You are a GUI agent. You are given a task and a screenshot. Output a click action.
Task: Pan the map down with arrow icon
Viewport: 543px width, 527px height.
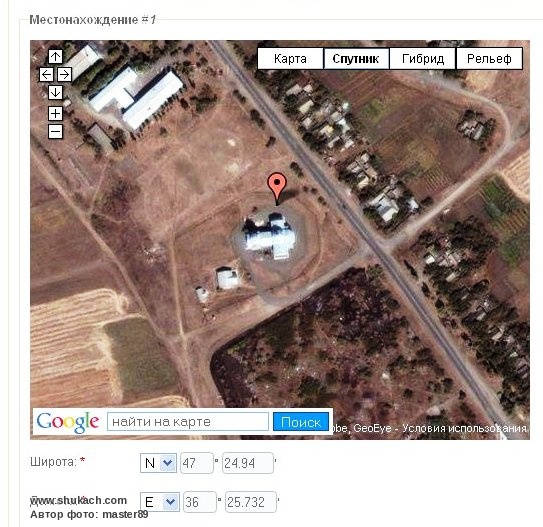[x=55, y=92]
